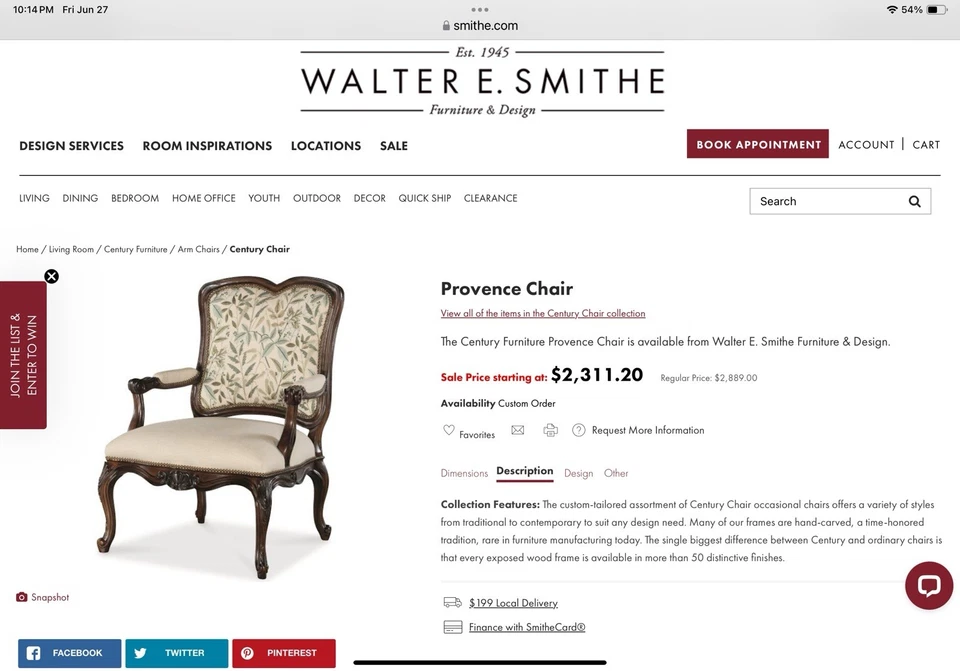Open the Living menu category
The image size is (960, 671).
click(x=34, y=198)
